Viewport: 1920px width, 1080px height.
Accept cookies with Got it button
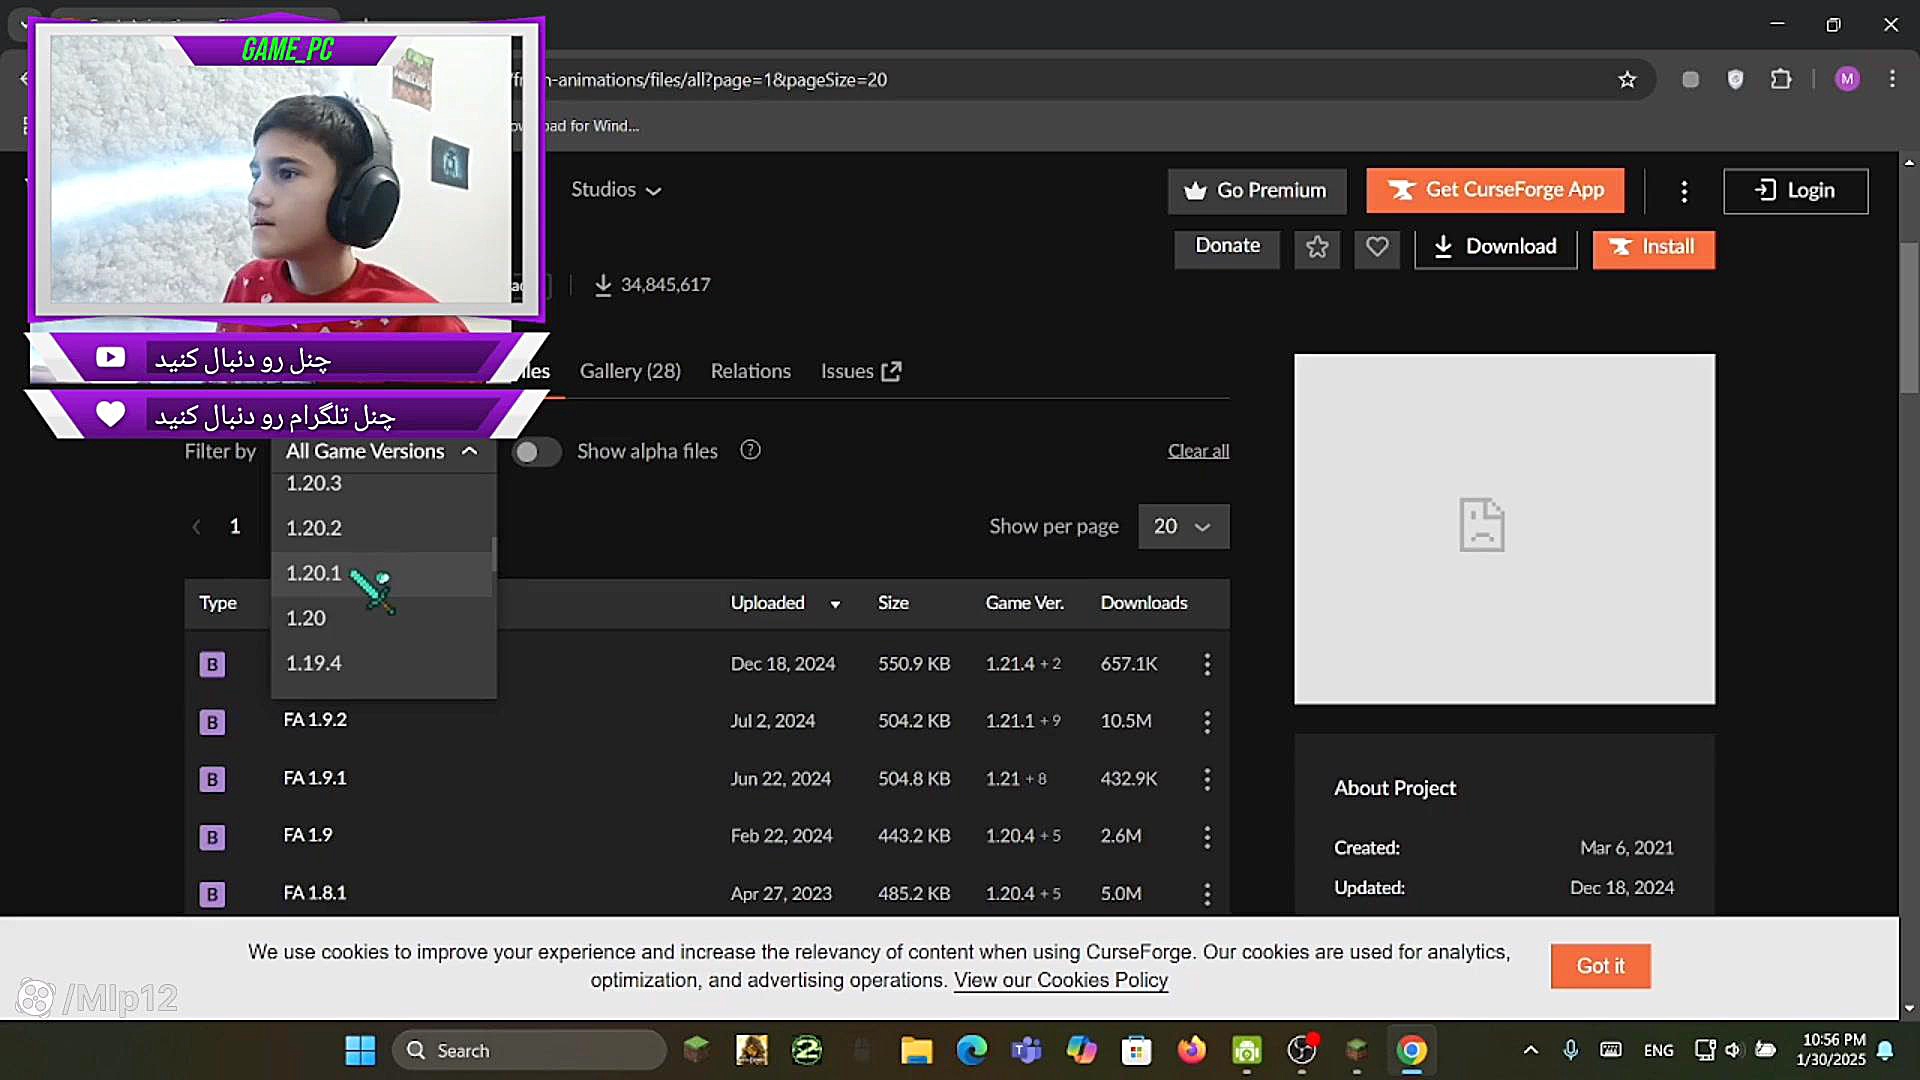(x=1600, y=966)
